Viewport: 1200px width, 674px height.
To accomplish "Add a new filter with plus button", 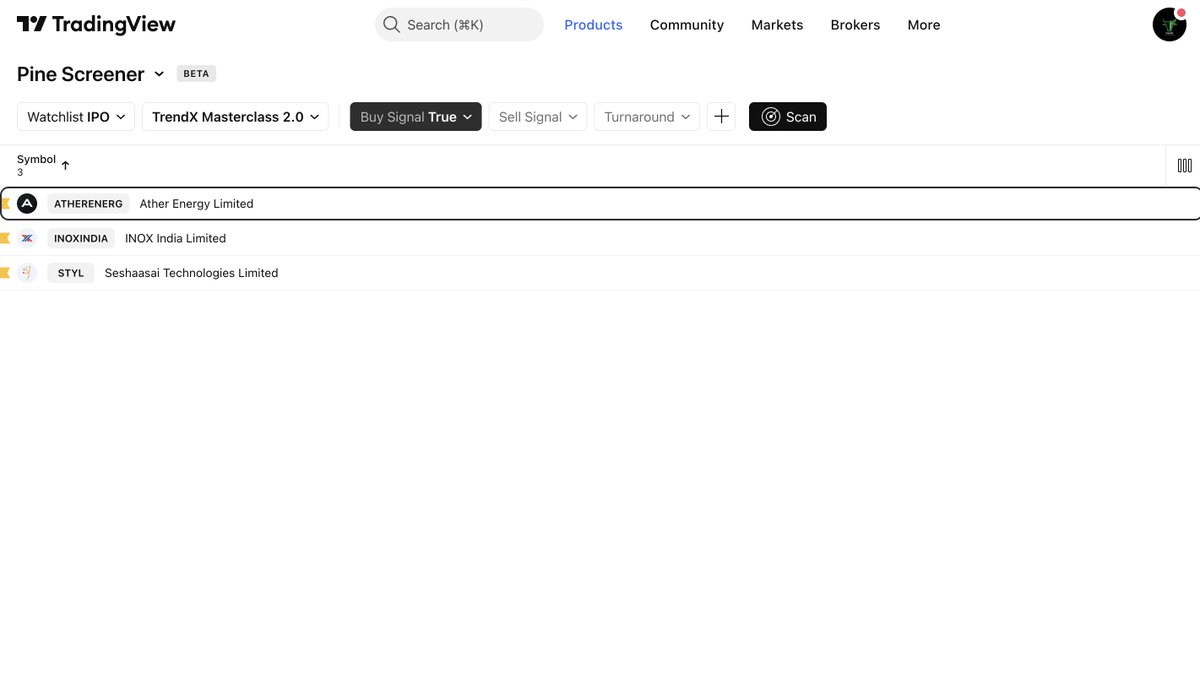I will coord(721,117).
